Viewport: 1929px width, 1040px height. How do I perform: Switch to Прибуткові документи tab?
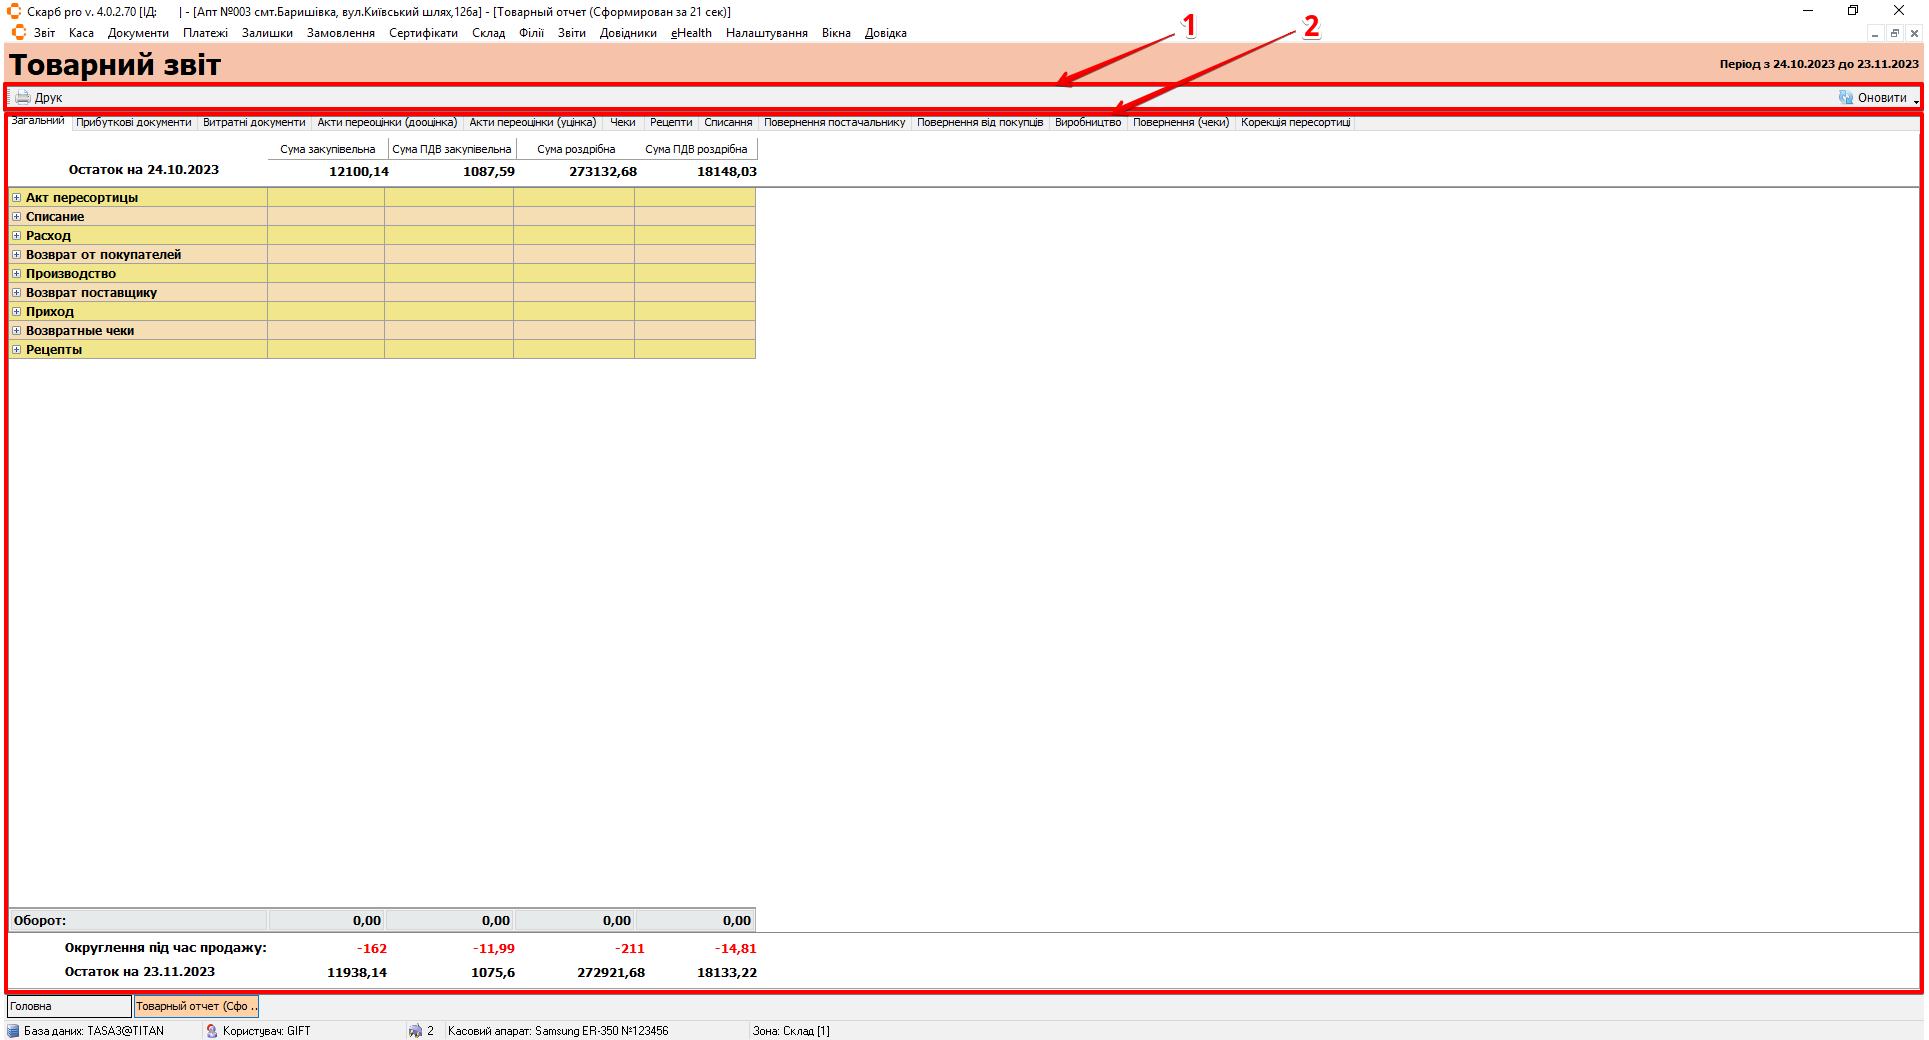[x=133, y=123]
